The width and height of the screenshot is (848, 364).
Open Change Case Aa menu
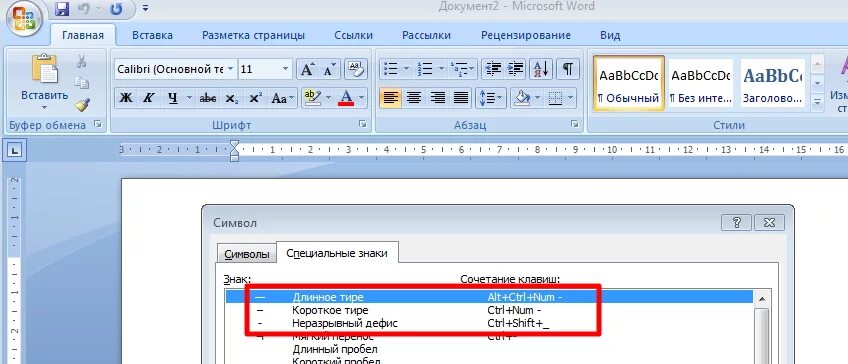283,98
